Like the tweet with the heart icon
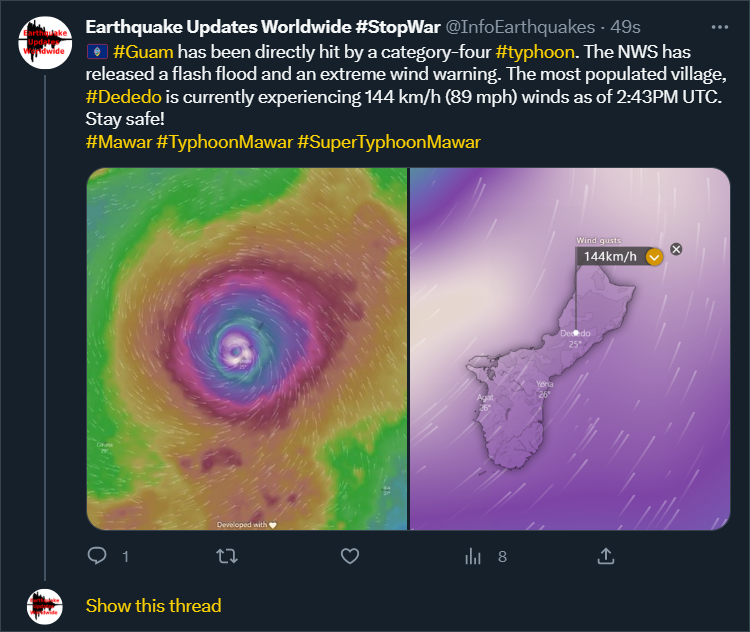750x632 pixels. pyautogui.click(x=349, y=555)
